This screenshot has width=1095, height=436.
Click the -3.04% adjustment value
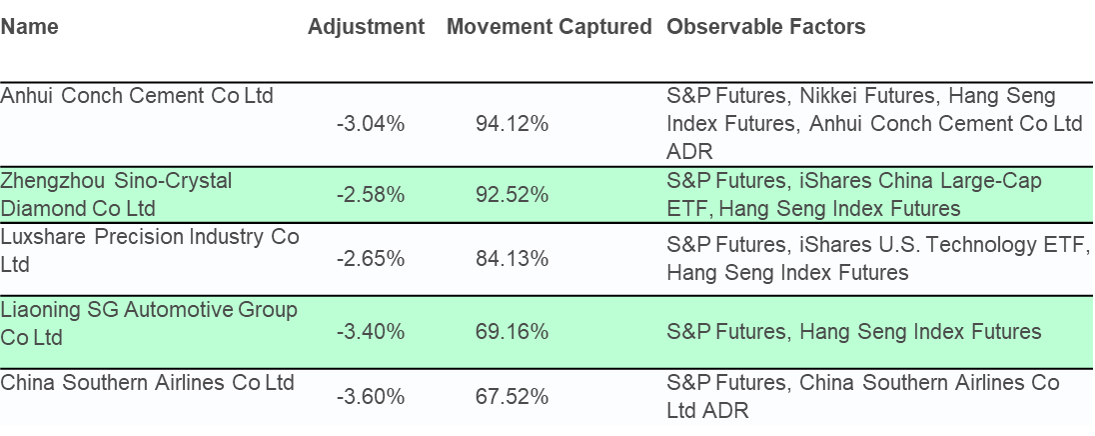coord(370,124)
